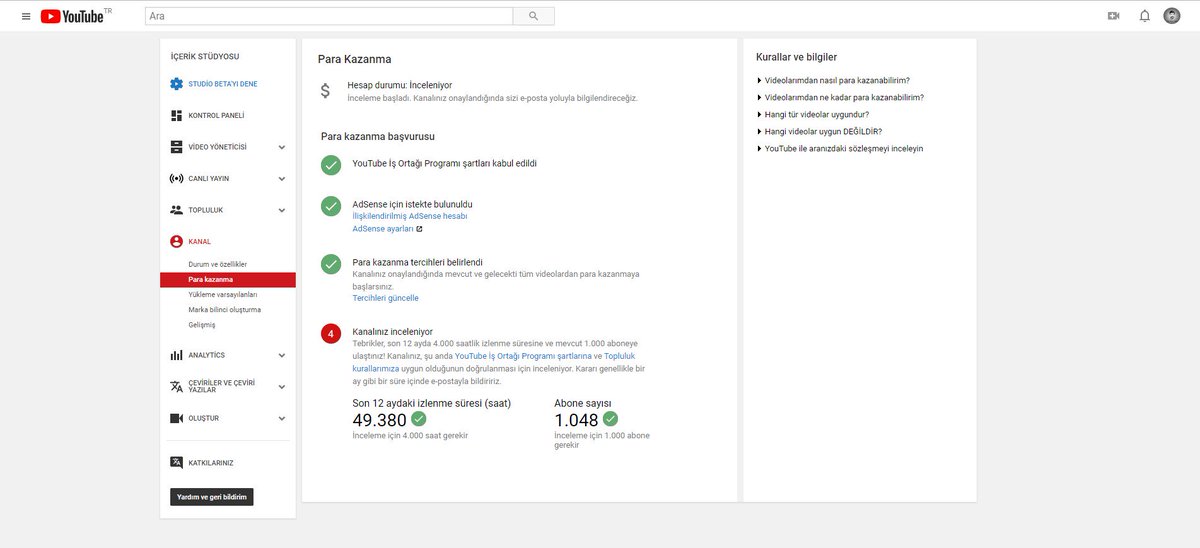Open the hamburger guide menu
Screen dimensions: 1200x548
(26, 16)
